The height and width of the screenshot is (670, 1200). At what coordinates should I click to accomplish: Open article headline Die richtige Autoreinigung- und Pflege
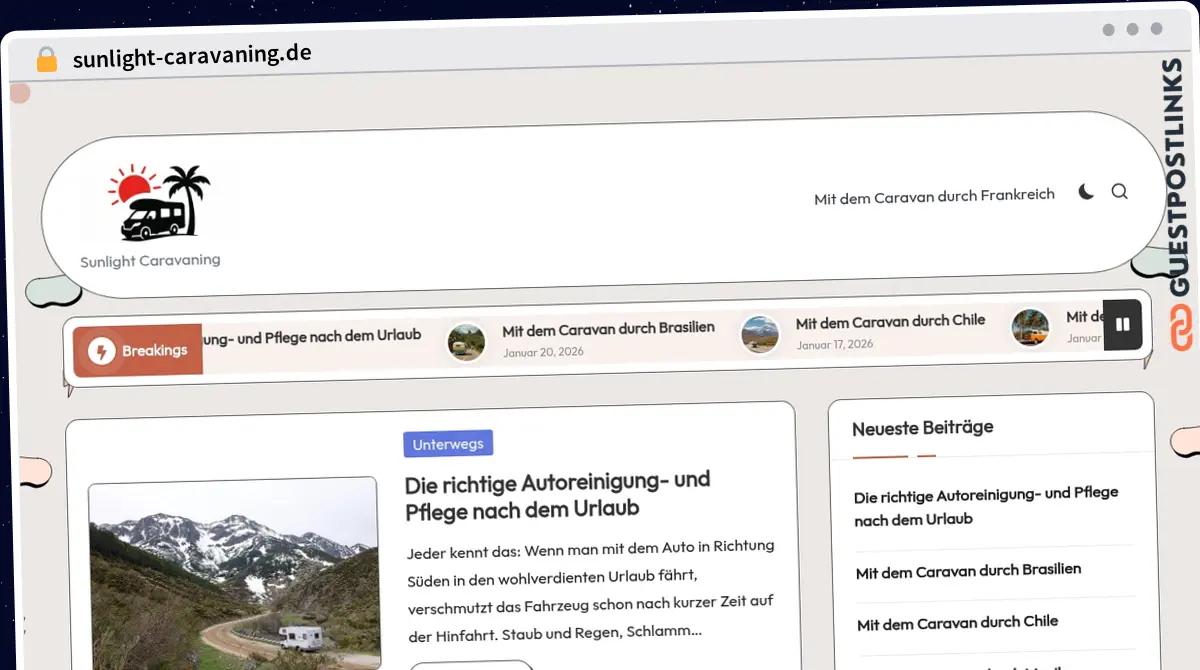[557, 495]
